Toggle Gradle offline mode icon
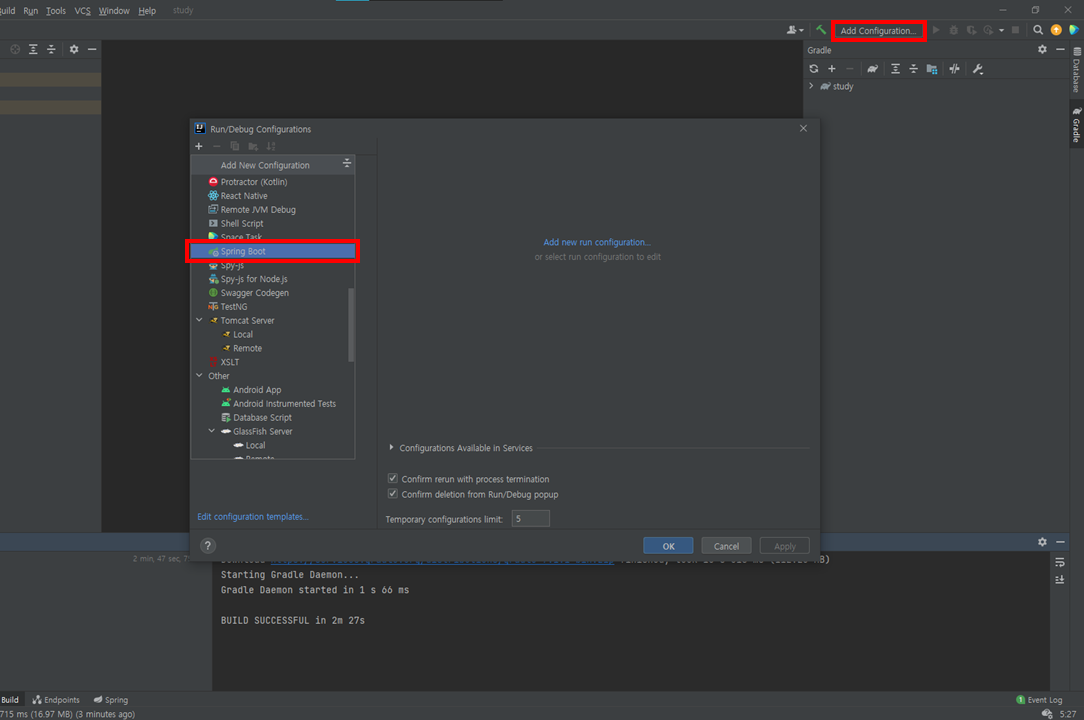 click(x=954, y=68)
